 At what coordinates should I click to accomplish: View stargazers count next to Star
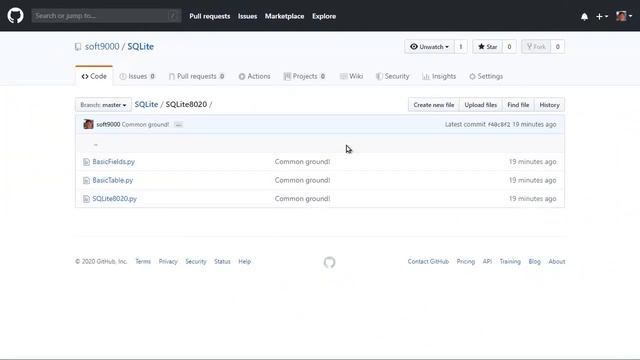(x=509, y=47)
